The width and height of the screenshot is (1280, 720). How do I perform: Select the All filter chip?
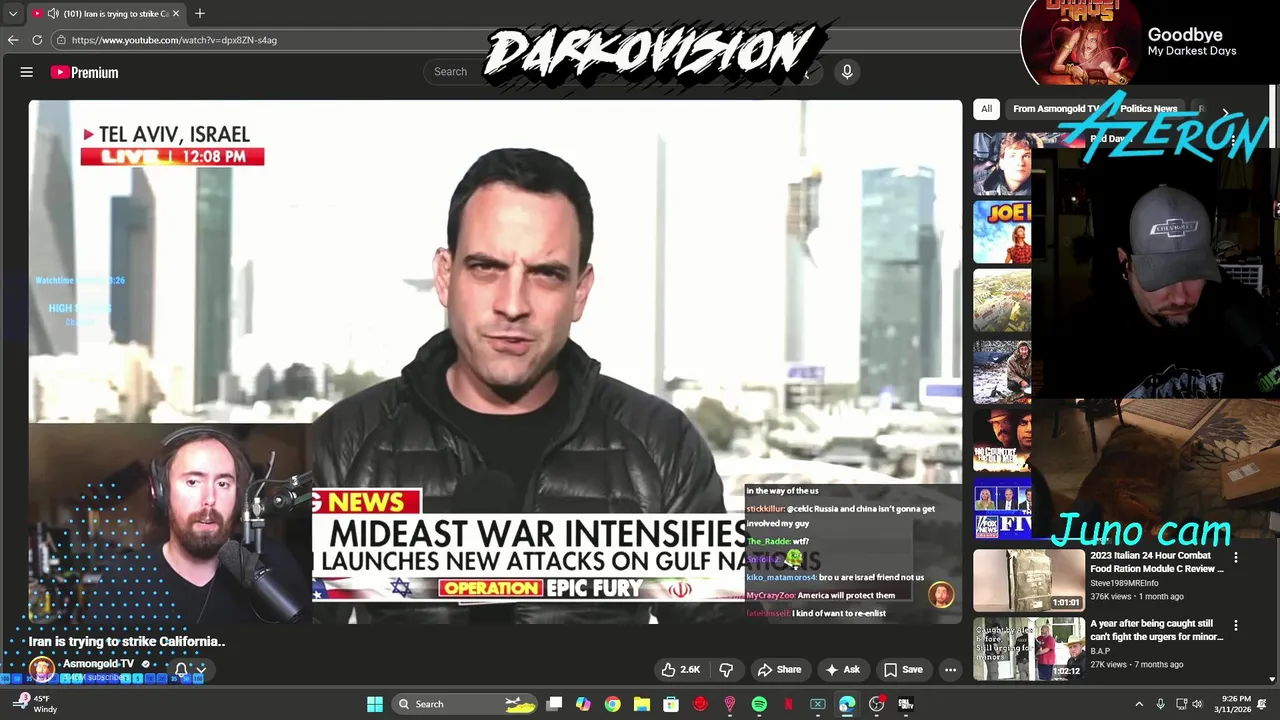click(986, 108)
